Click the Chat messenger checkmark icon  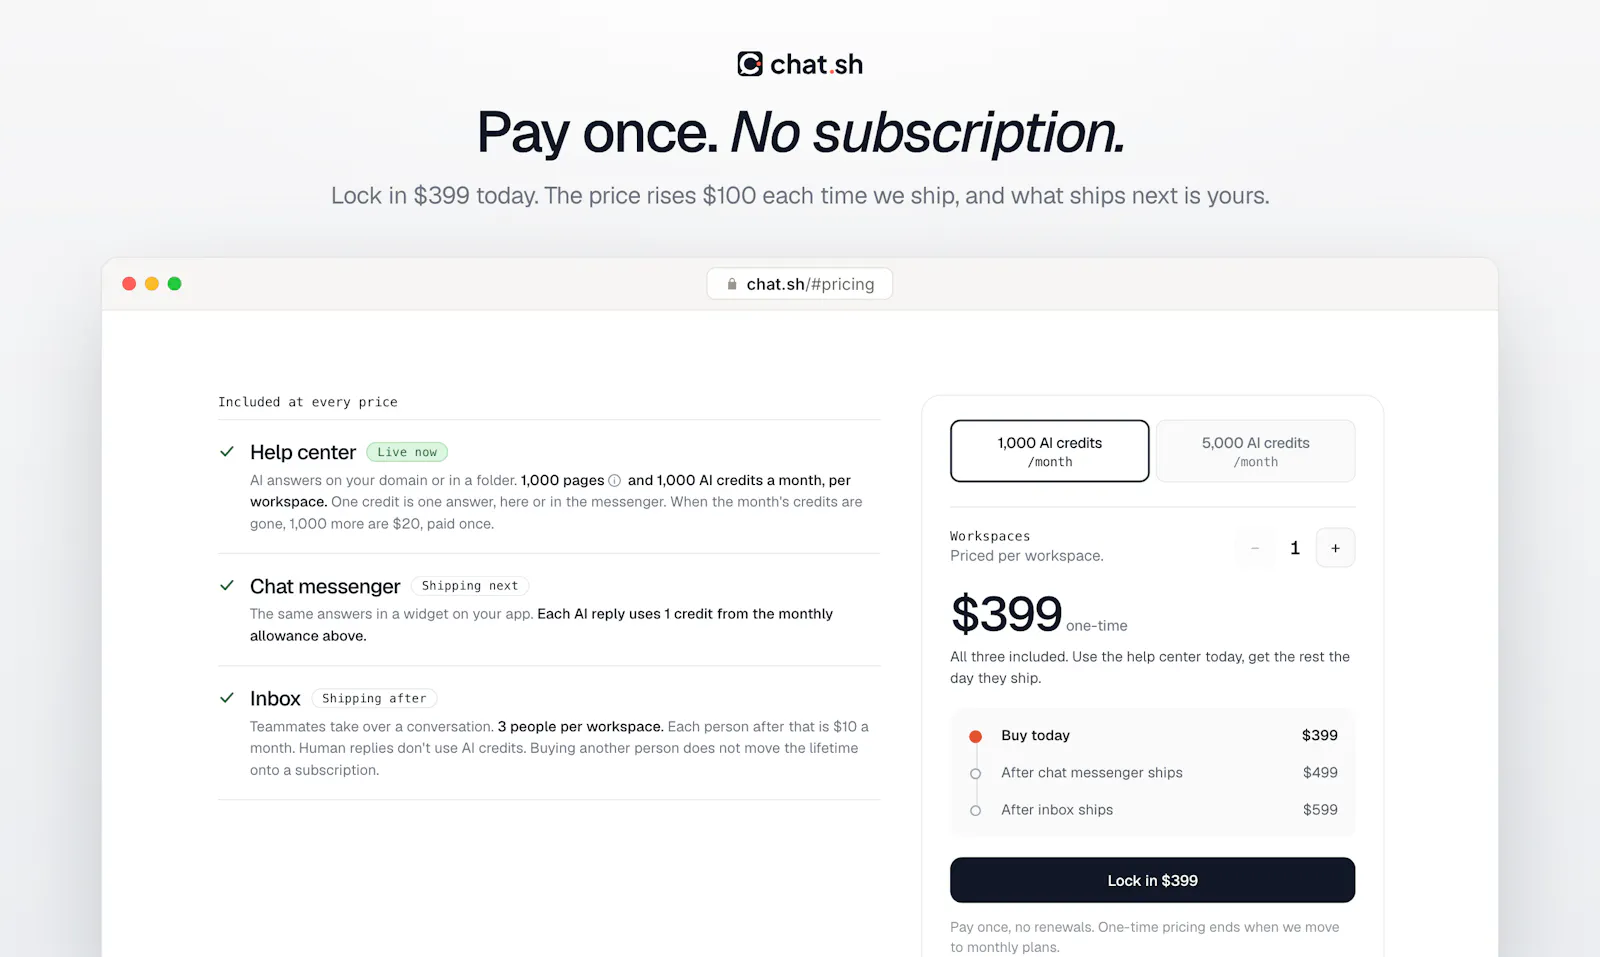227,586
